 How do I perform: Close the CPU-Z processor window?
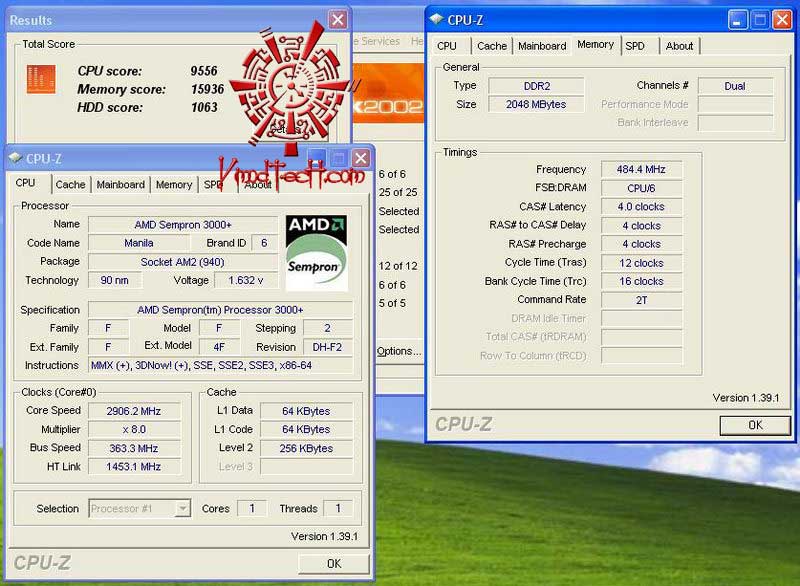361,158
